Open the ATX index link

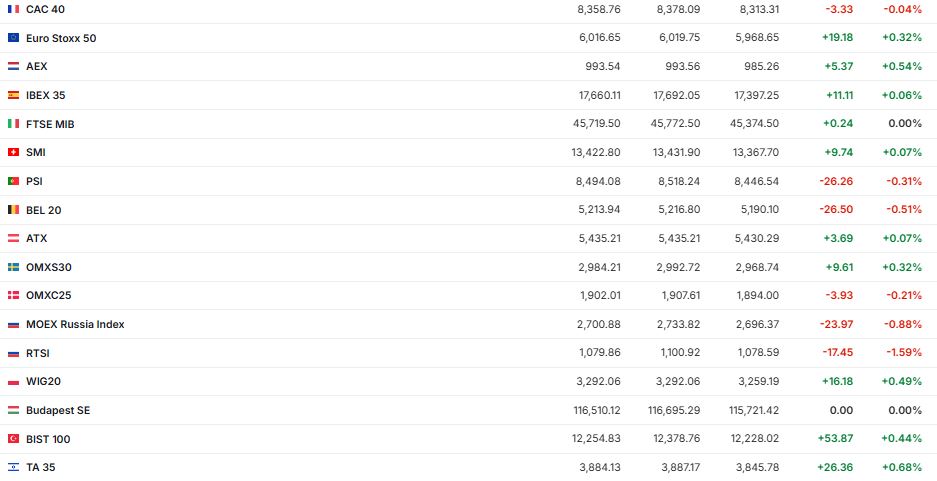coord(36,238)
